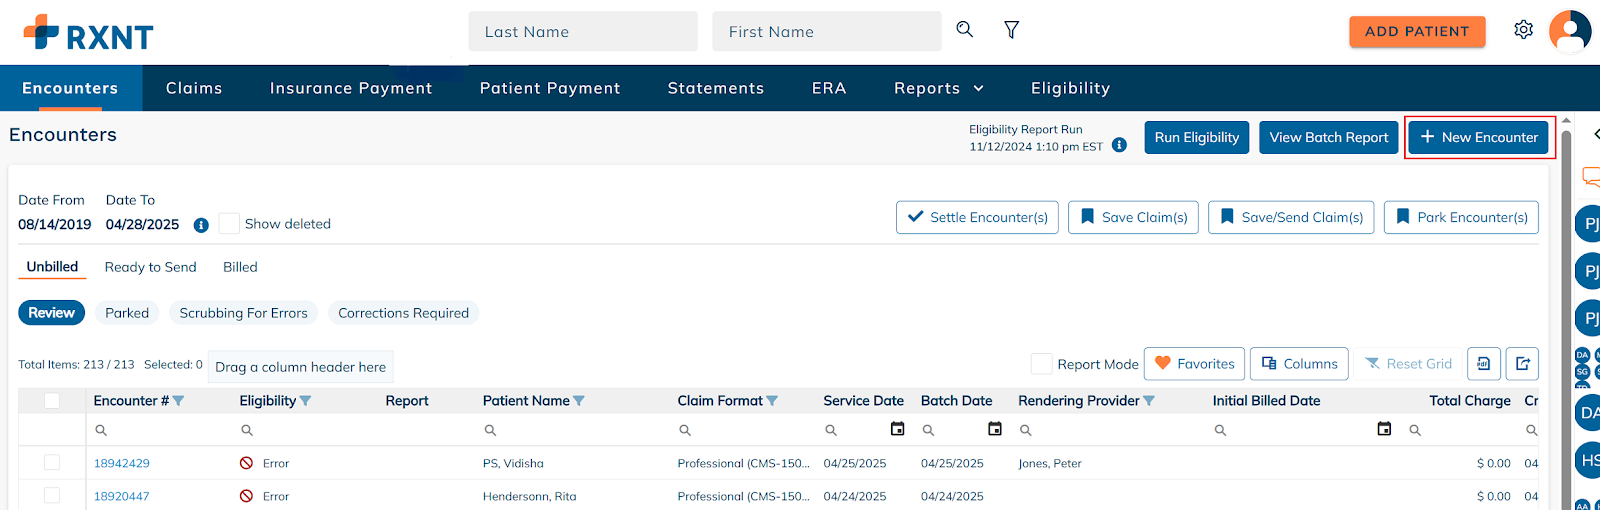1600x510 pixels.
Task: Open the patient search filter funnel icon
Action: [1011, 30]
